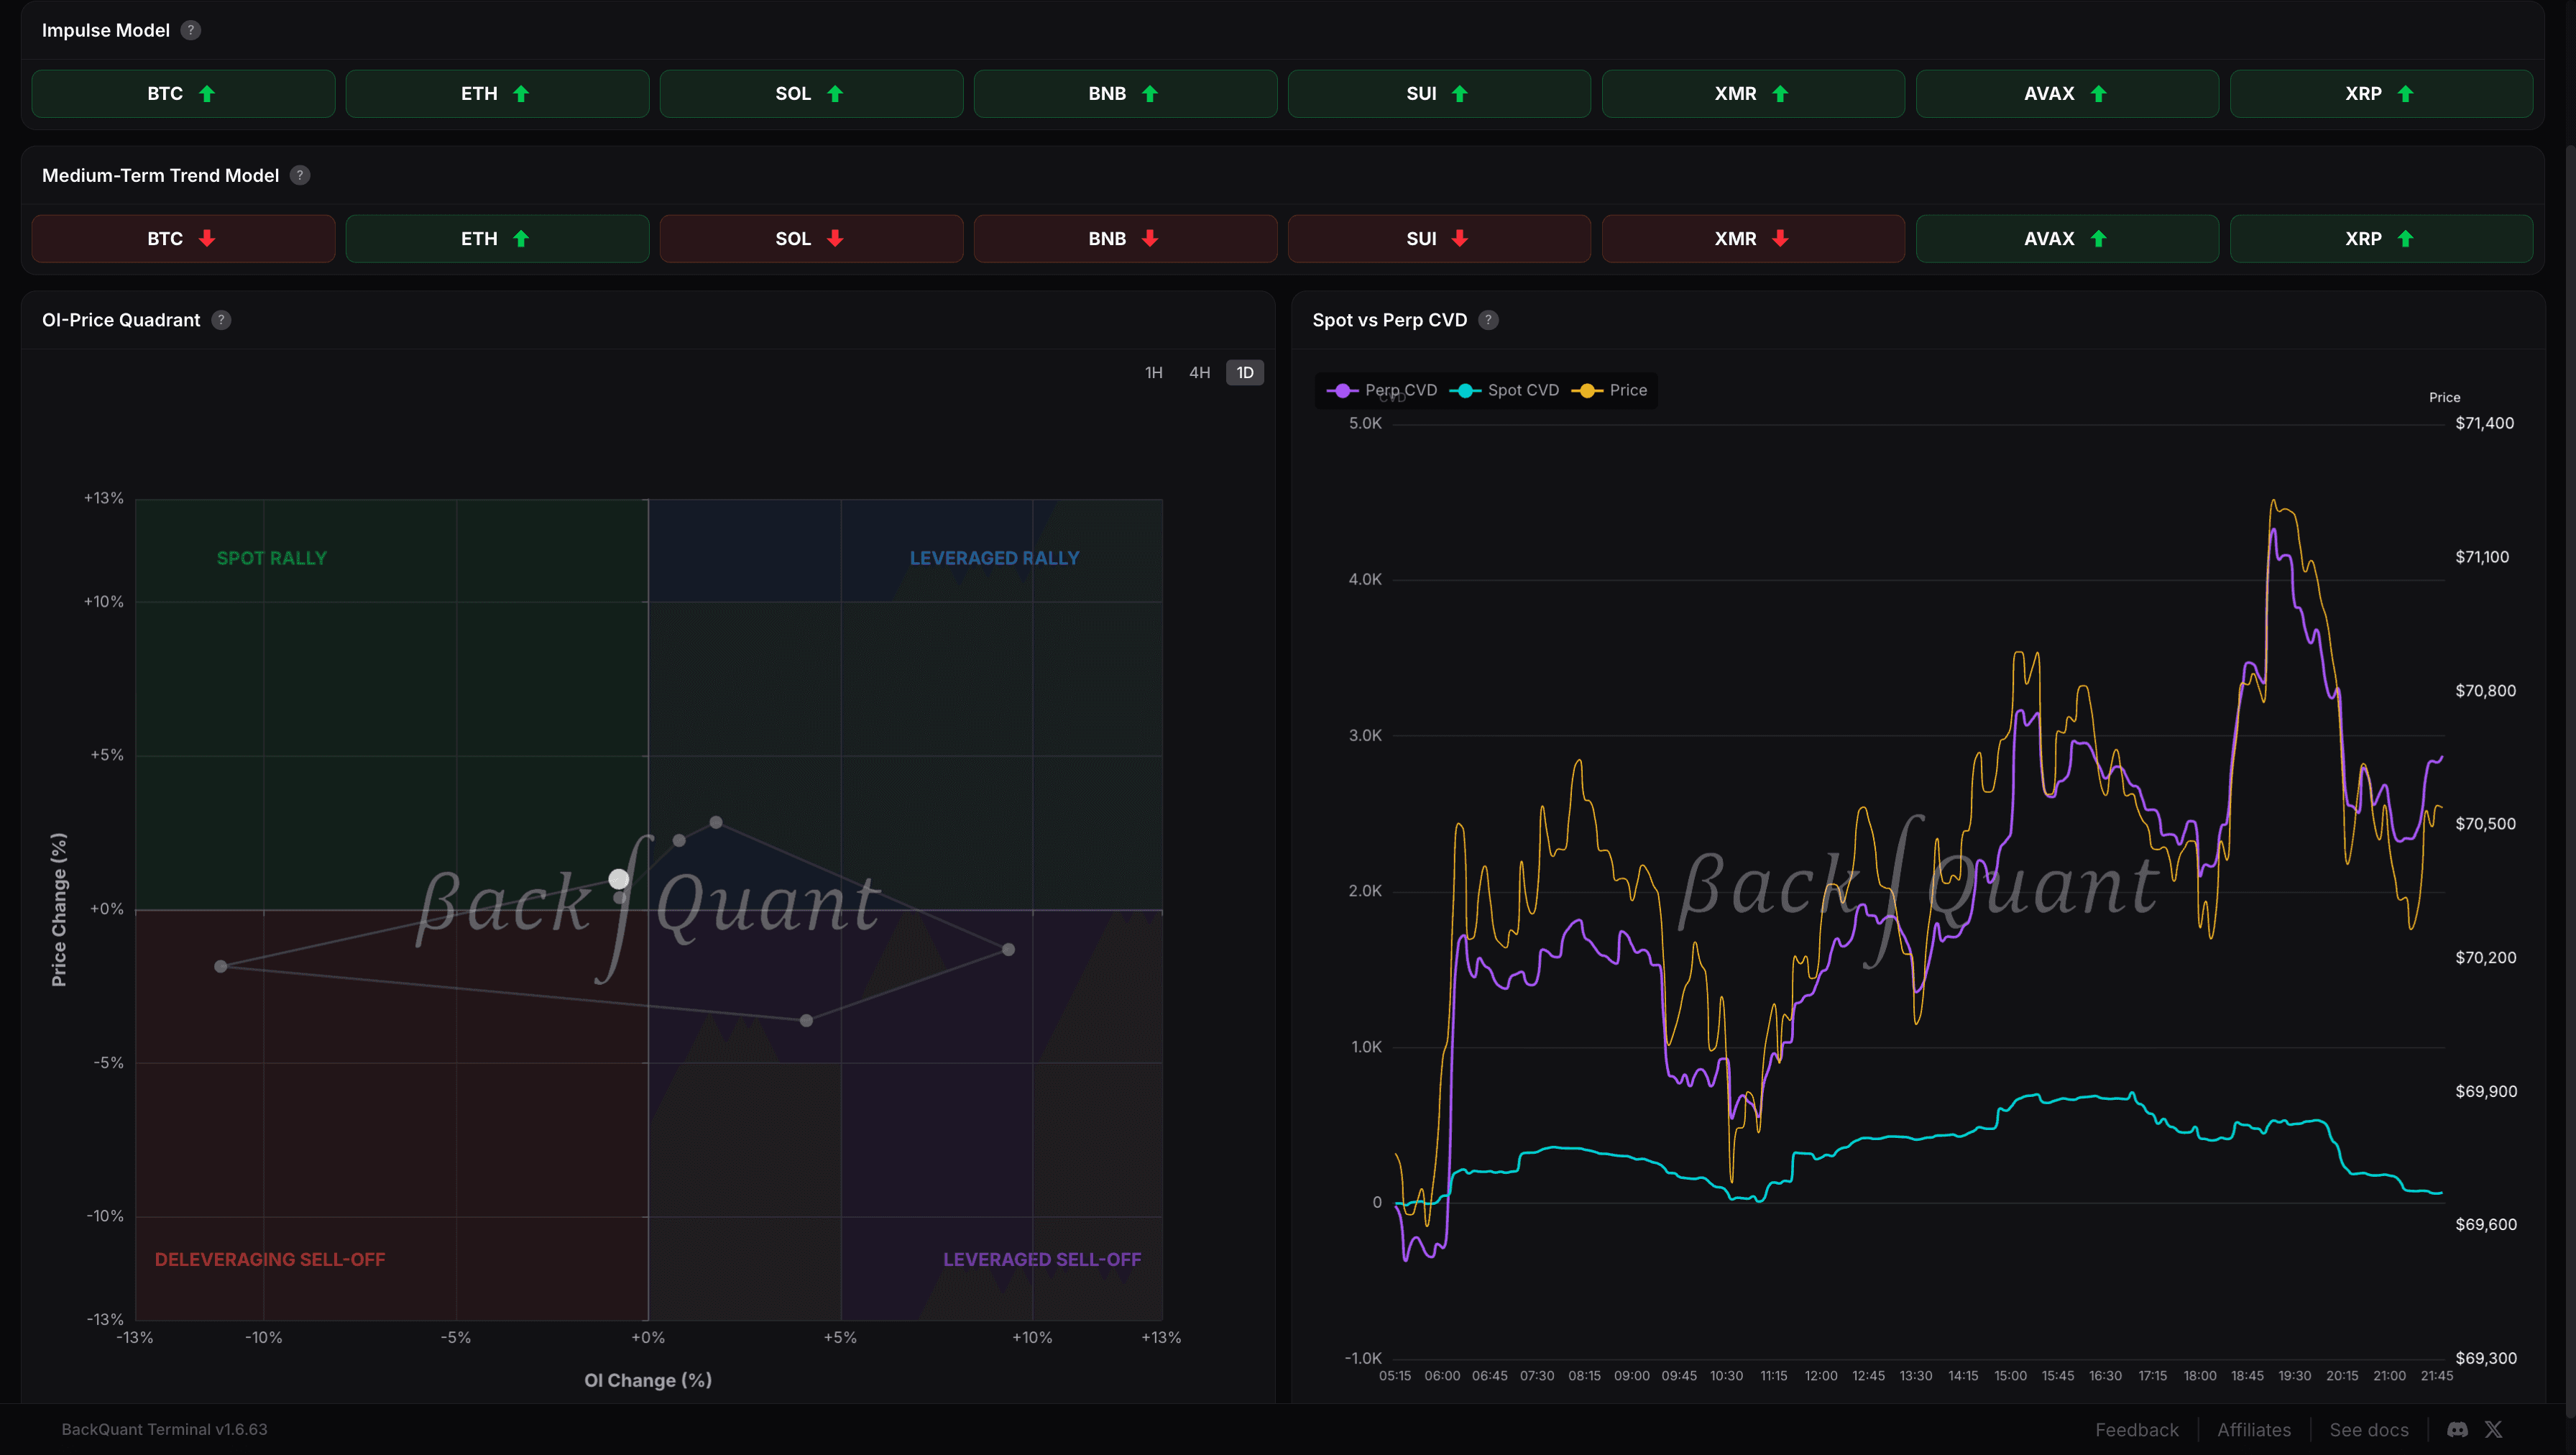
Task: Select the 1H timeframe for OI-Price Quadrant
Action: pyautogui.click(x=1153, y=372)
